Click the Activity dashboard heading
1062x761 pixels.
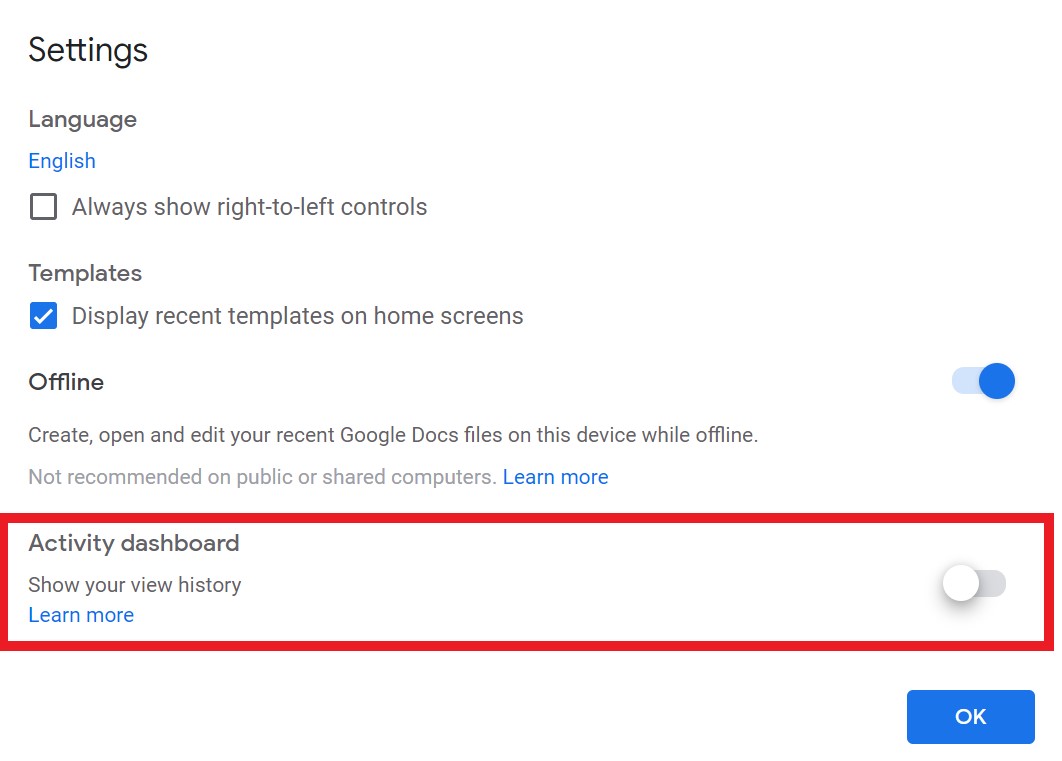pos(134,543)
